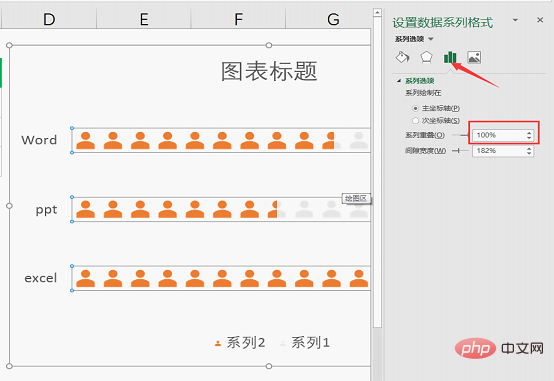Click the chart's top-left resize handle

point(10,45)
